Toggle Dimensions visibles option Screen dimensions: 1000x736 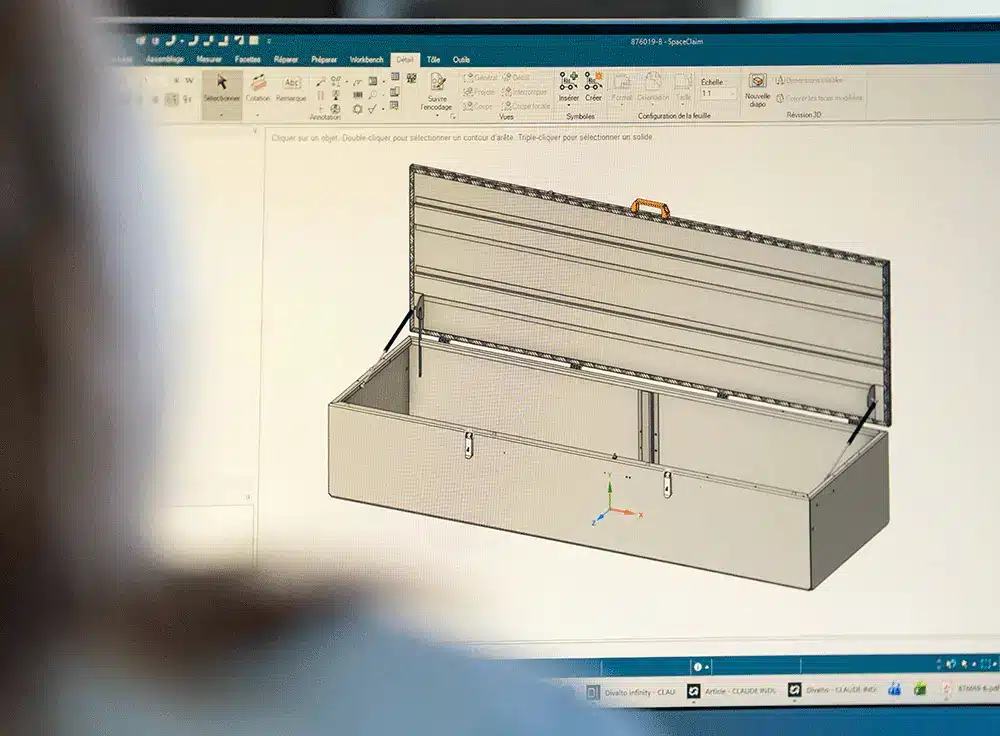coord(809,80)
